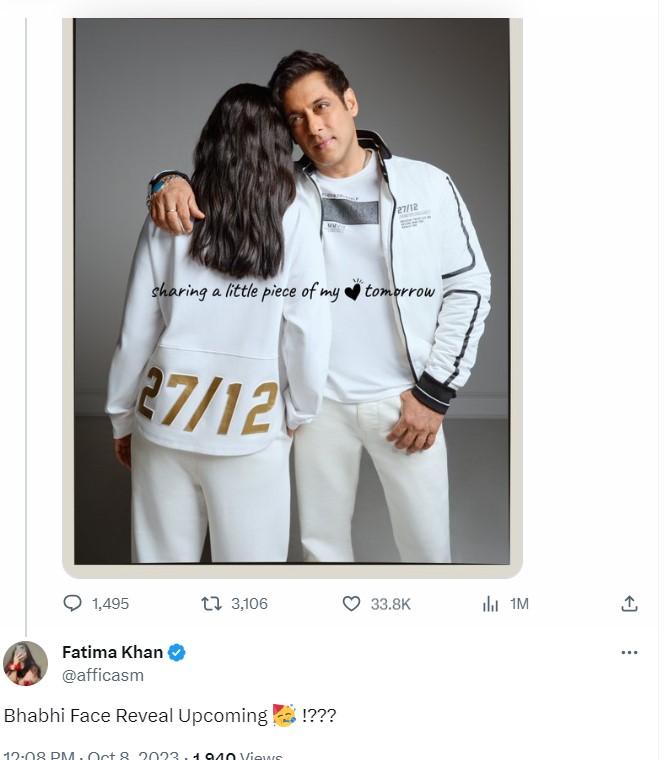Click the 1M views count
Image resolution: width=672 pixels, height=760 pixels.
click(519, 603)
